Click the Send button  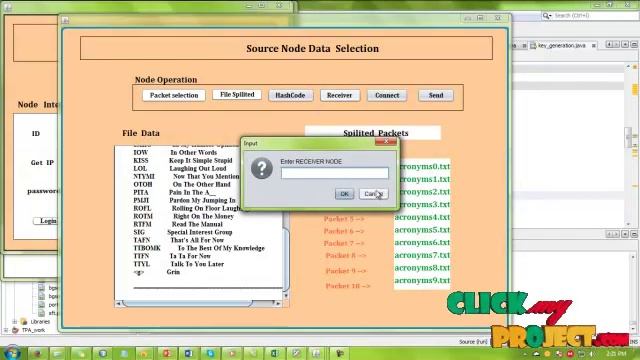(436, 96)
